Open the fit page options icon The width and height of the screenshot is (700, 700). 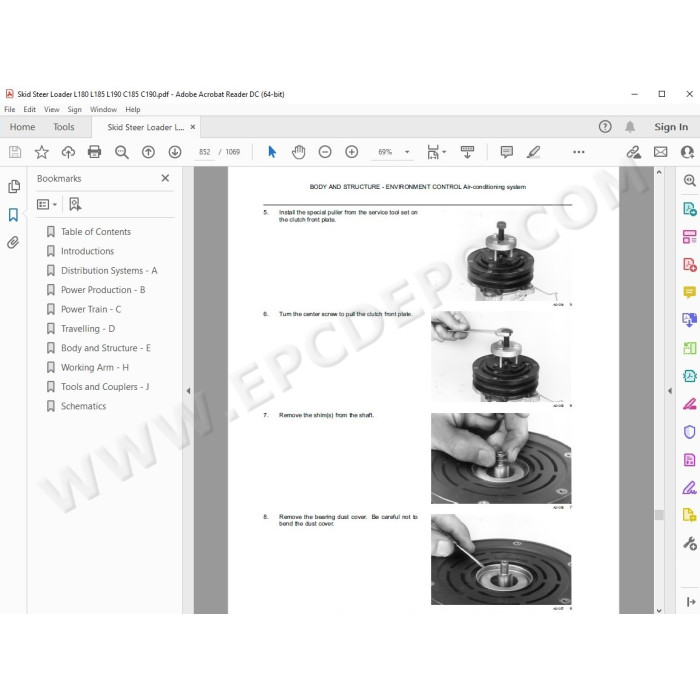coord(436,152)
